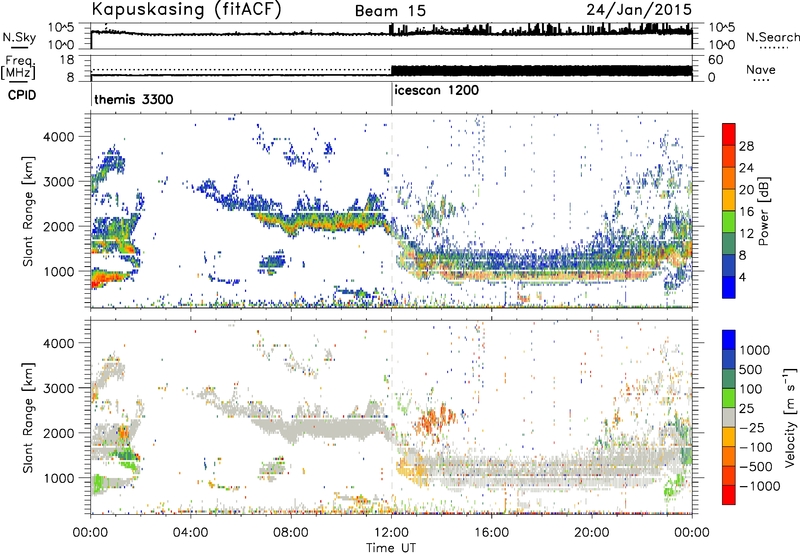Click the "12:00" time axis label
Screen dimensions: 800x554
[391, 533]
